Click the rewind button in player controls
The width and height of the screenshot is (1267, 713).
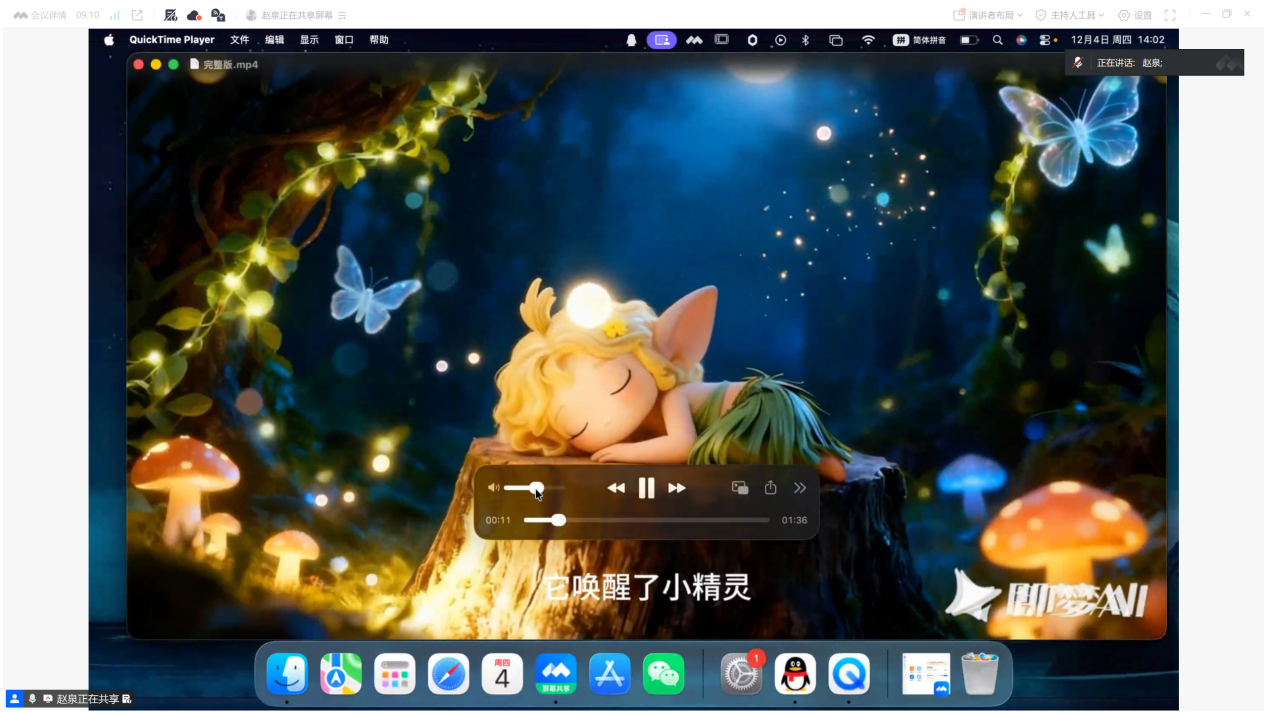(616, 488)
